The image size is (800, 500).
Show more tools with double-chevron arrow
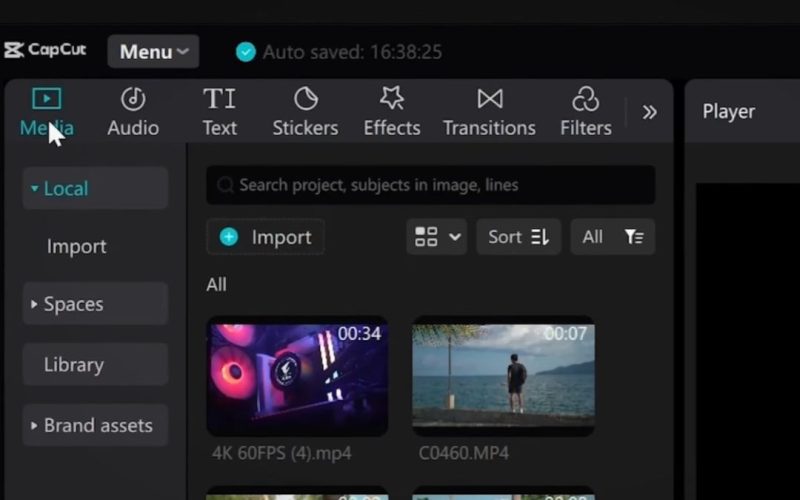(650, 112)
